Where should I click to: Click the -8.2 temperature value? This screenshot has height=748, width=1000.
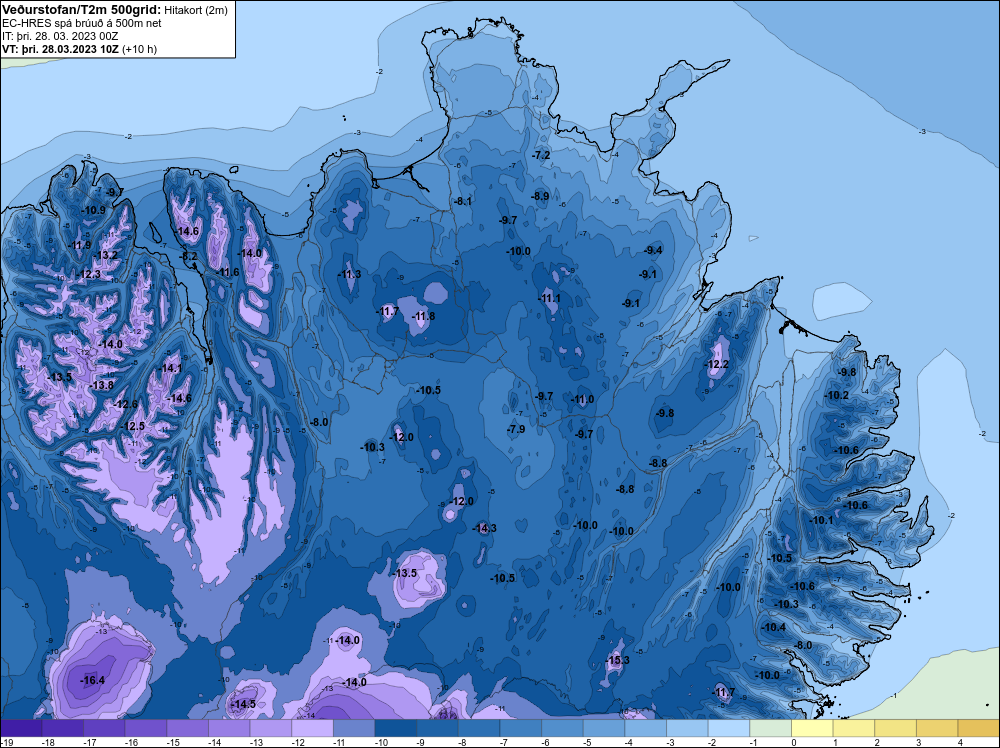[x=188, y=256]
